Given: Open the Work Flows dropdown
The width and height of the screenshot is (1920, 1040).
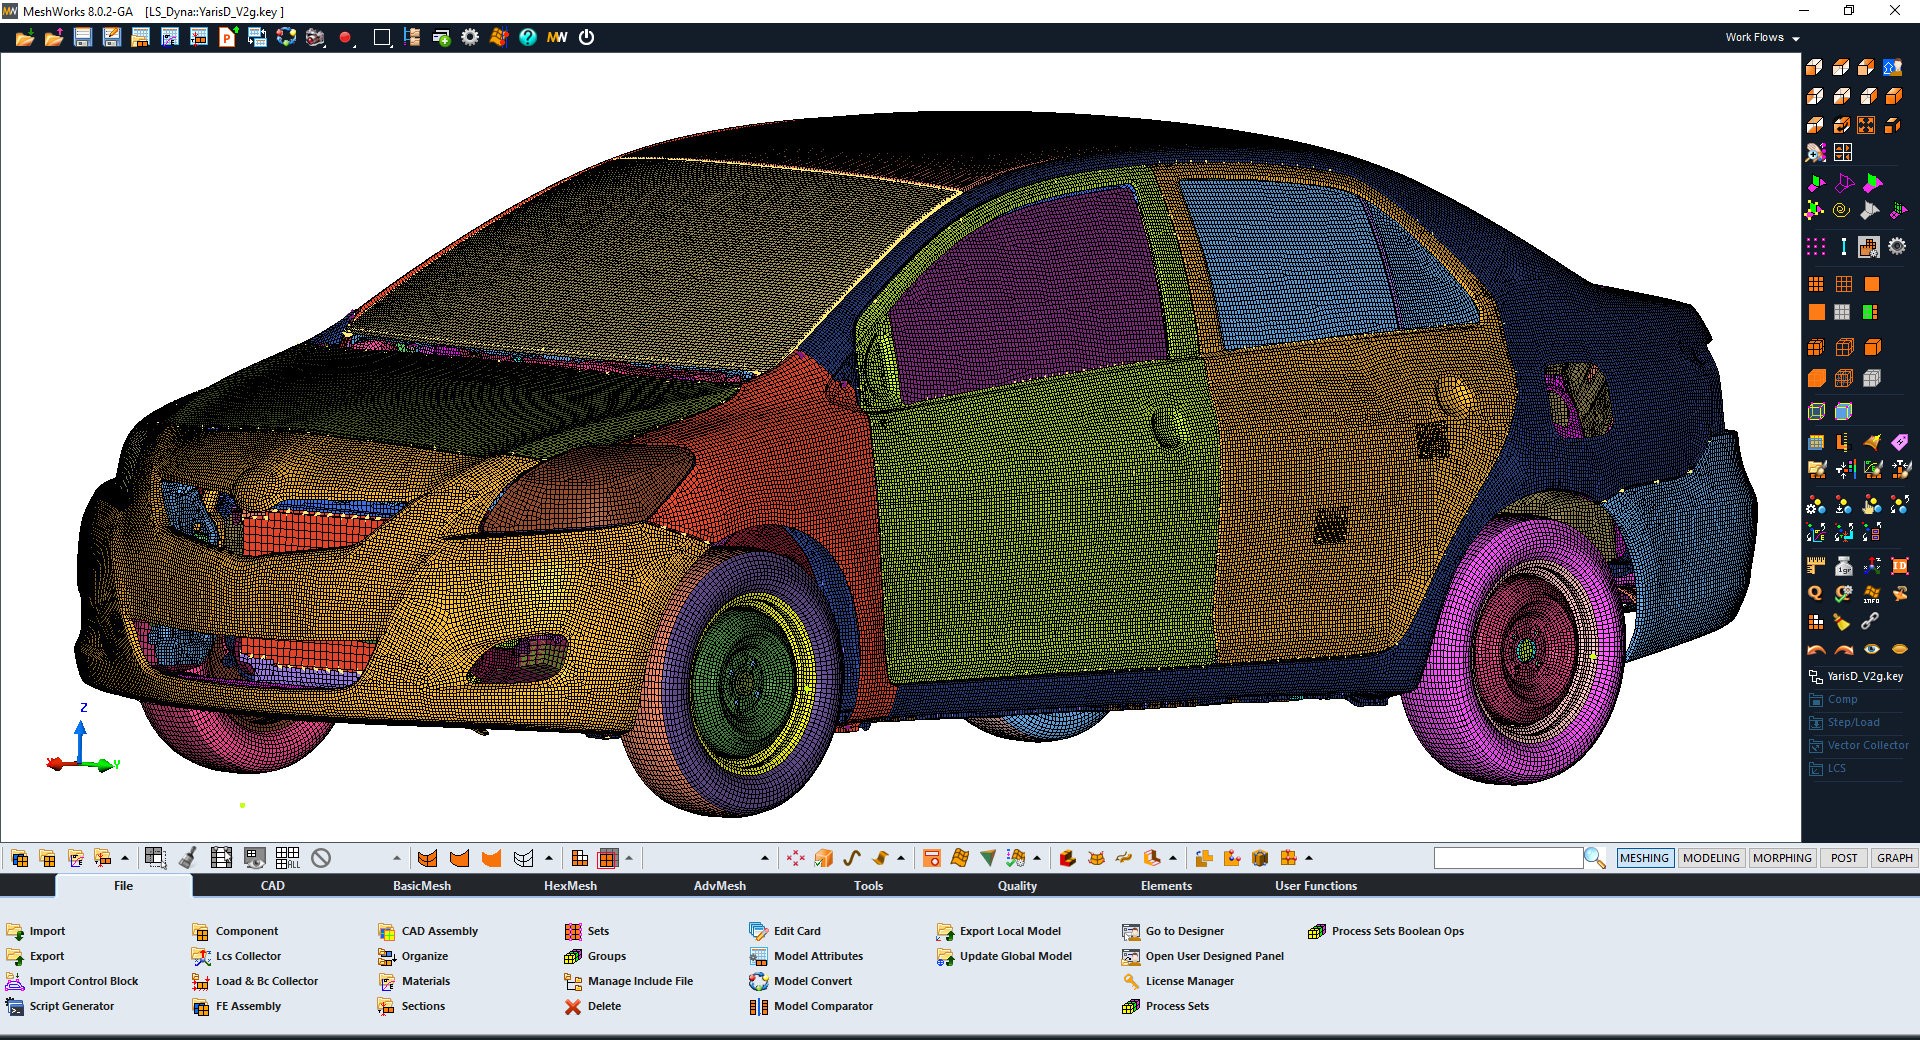Looking at the screenshot, I should click(x=1761, y=38).
